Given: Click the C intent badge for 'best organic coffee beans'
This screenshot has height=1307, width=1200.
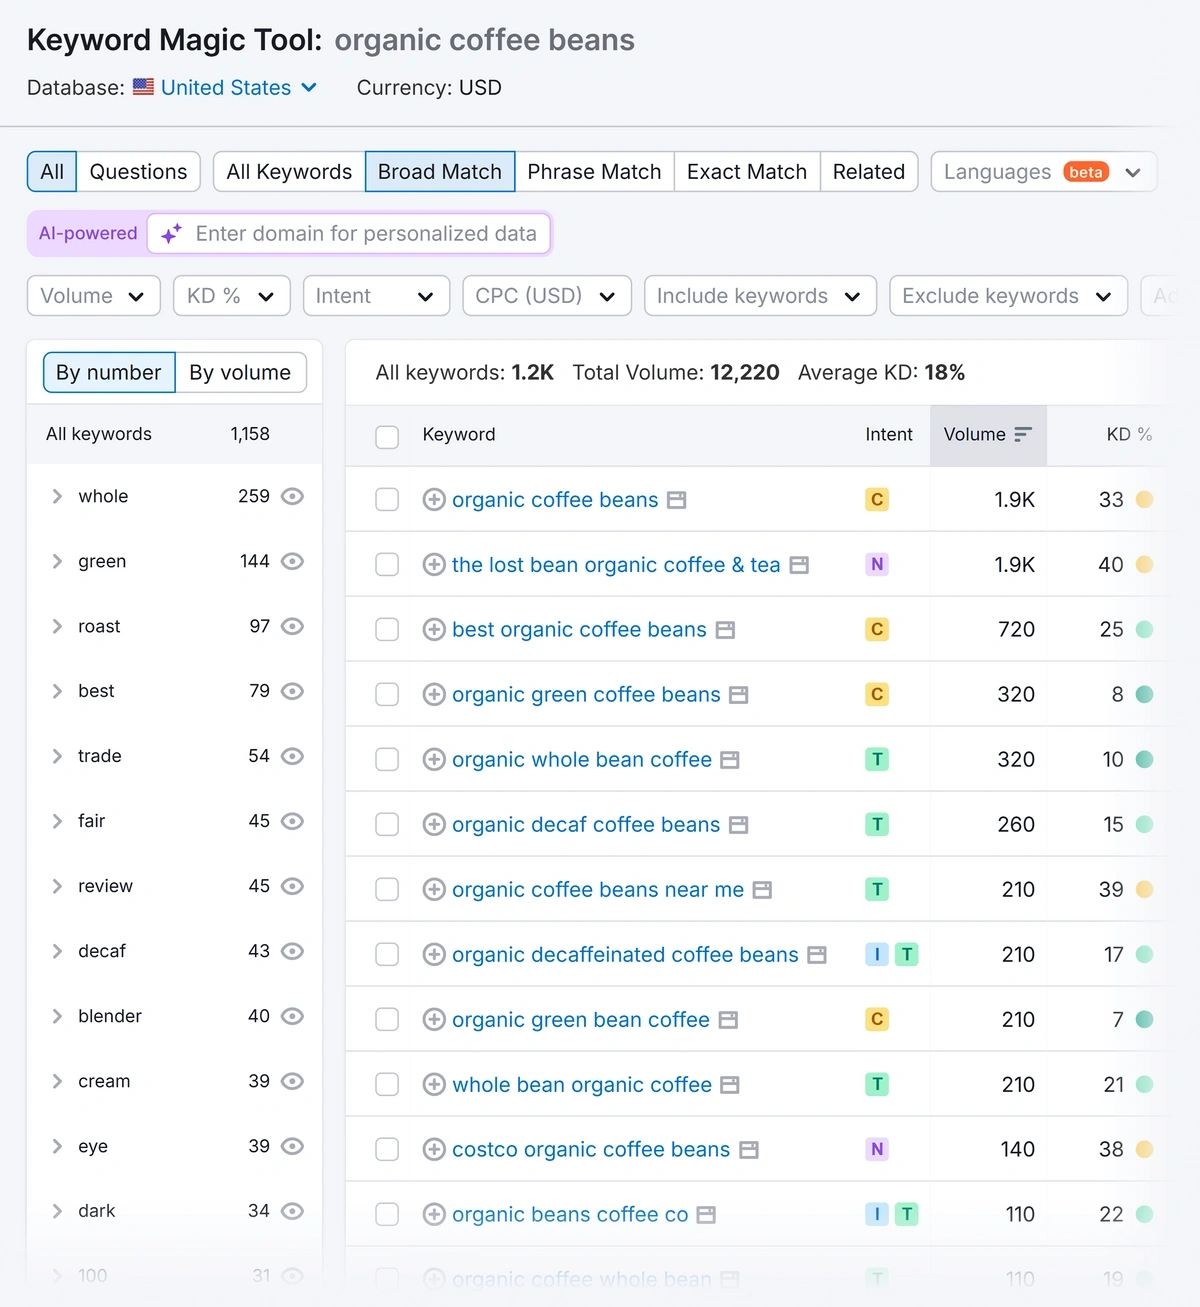Looking at the screenshot, I should (877, 630).
